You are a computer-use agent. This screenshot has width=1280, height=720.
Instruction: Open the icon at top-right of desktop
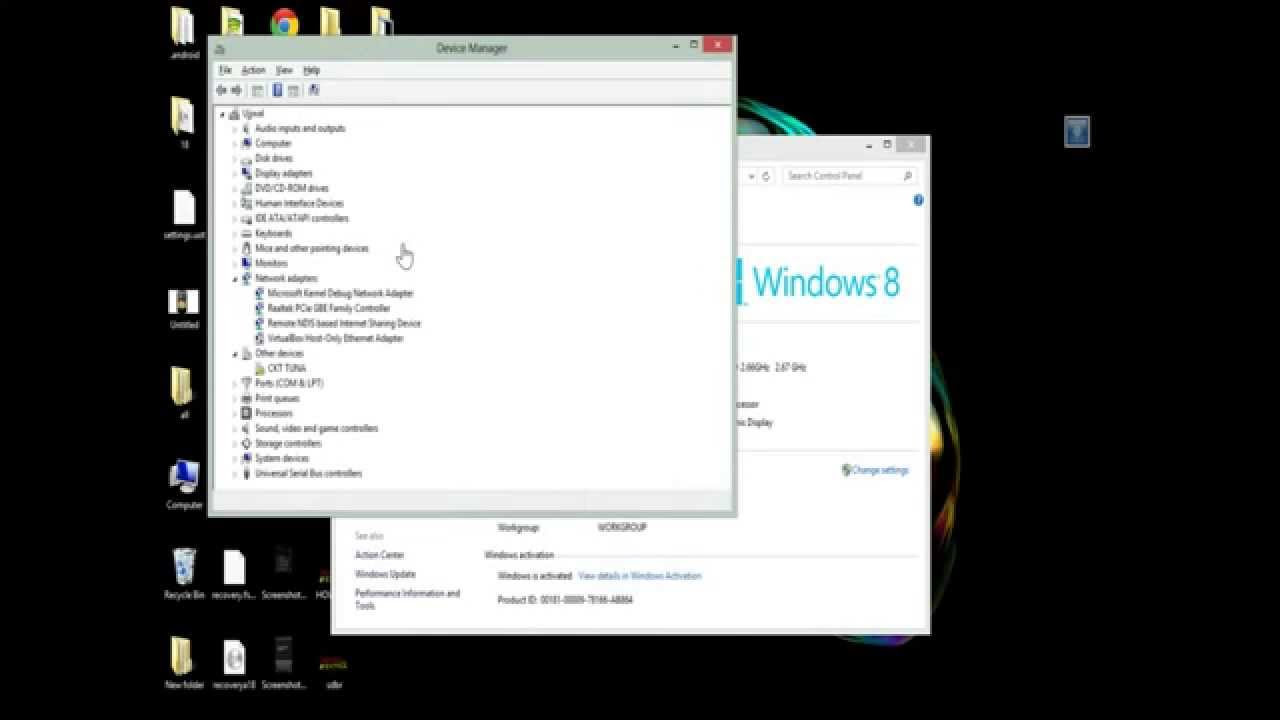(x=1077, y=132)
